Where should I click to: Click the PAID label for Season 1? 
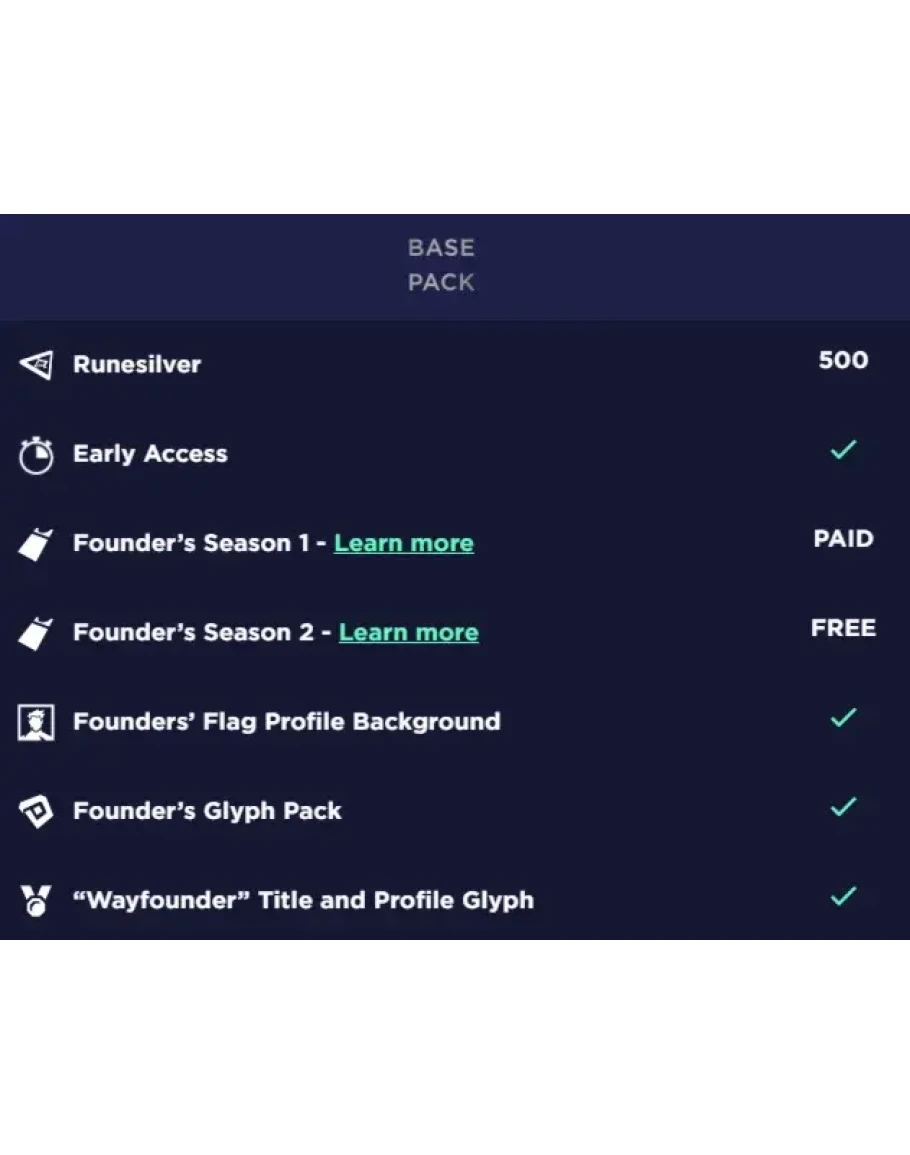click(x=843, y=539)
